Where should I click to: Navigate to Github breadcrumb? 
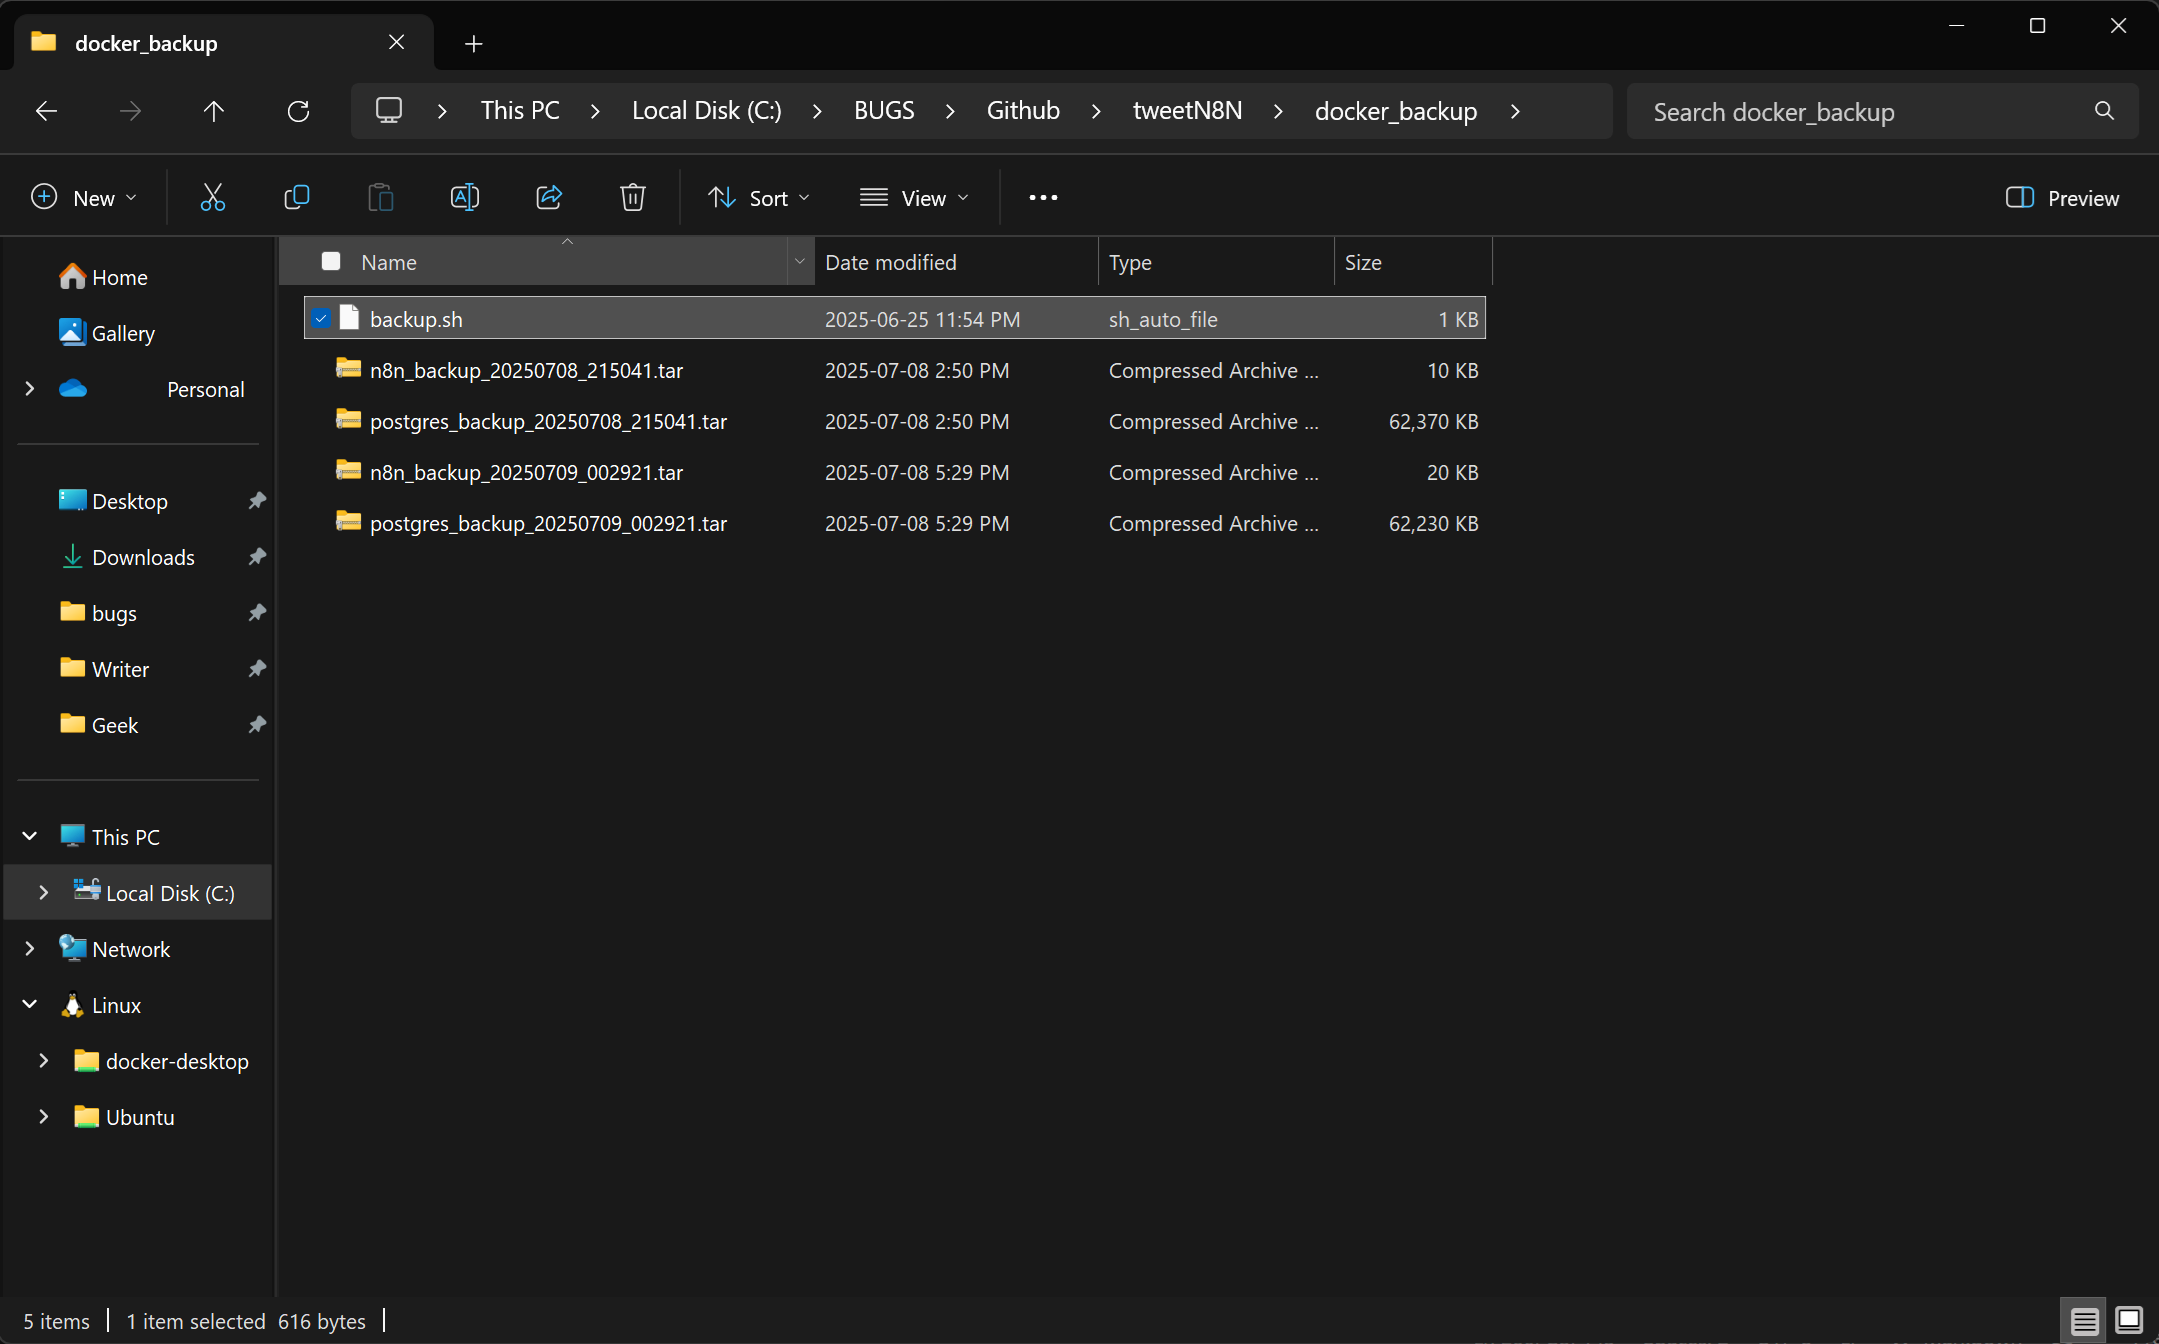1023,110
